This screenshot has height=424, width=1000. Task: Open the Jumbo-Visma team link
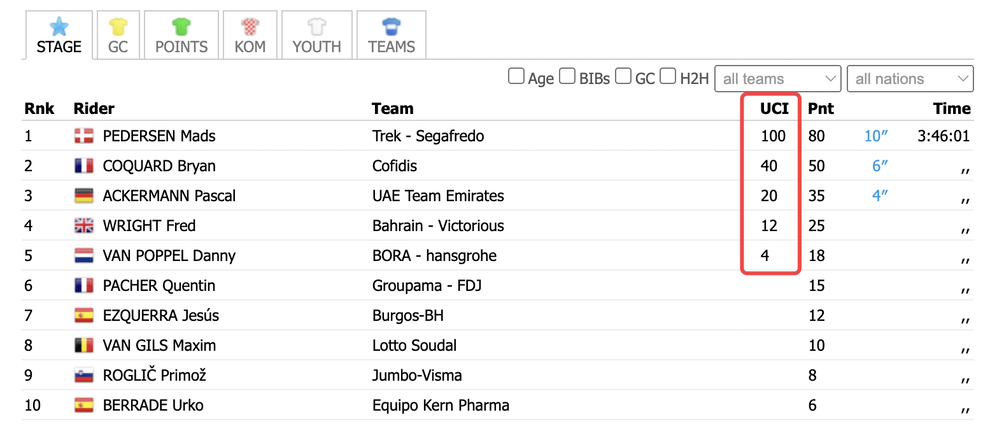coord(416,376)
